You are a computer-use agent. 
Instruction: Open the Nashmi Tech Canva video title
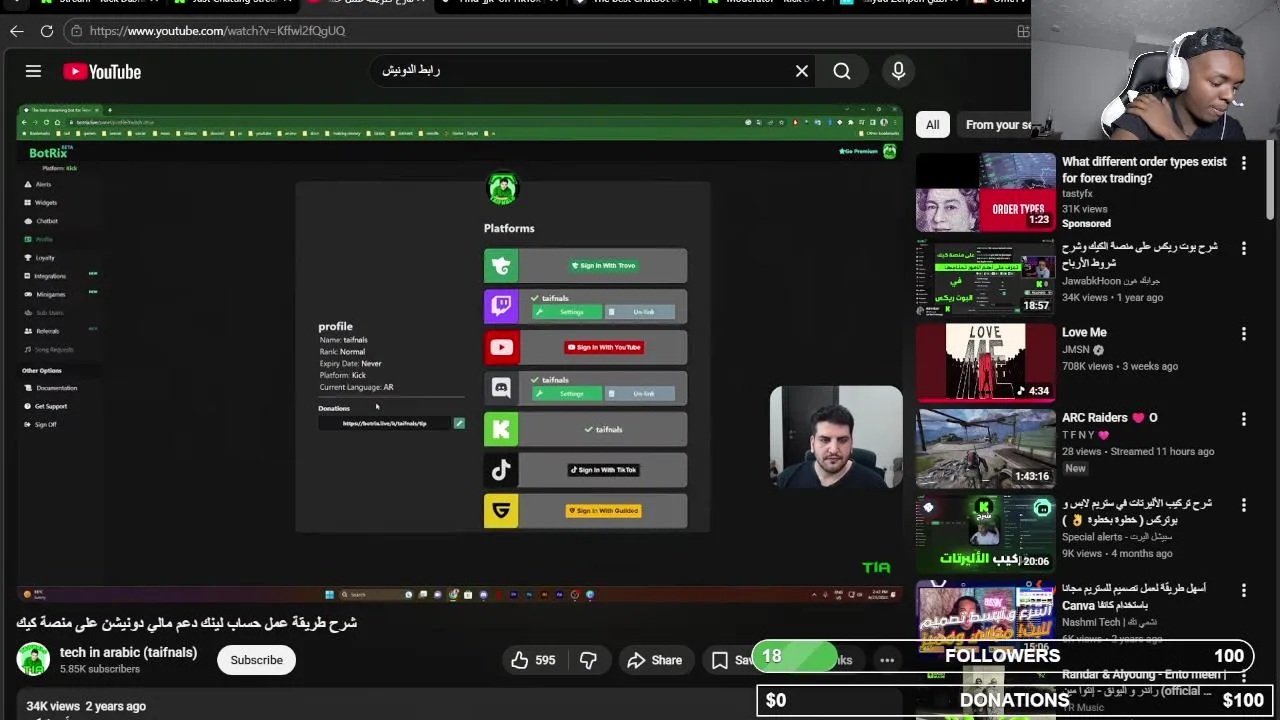pyautogui.click(x=1134, y=596)
